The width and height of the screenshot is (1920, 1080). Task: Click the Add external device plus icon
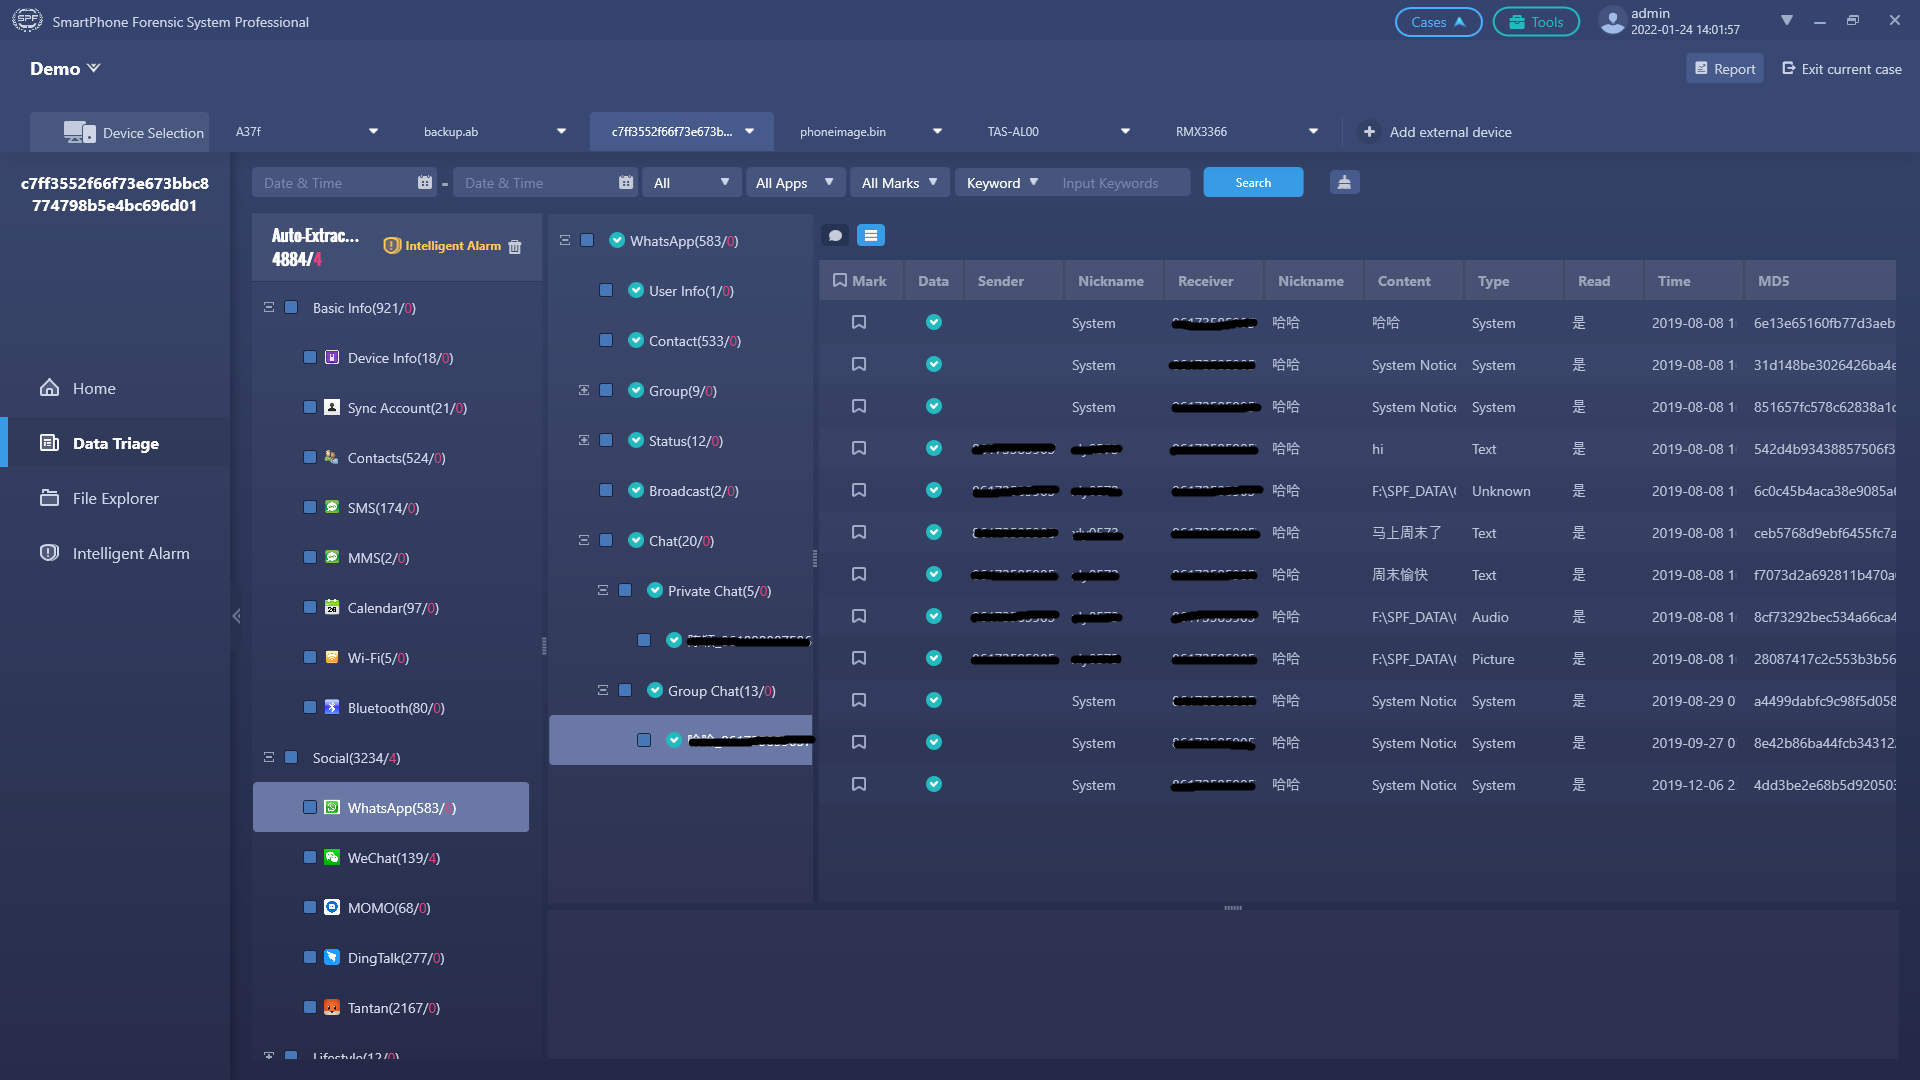coord(1369,132)
